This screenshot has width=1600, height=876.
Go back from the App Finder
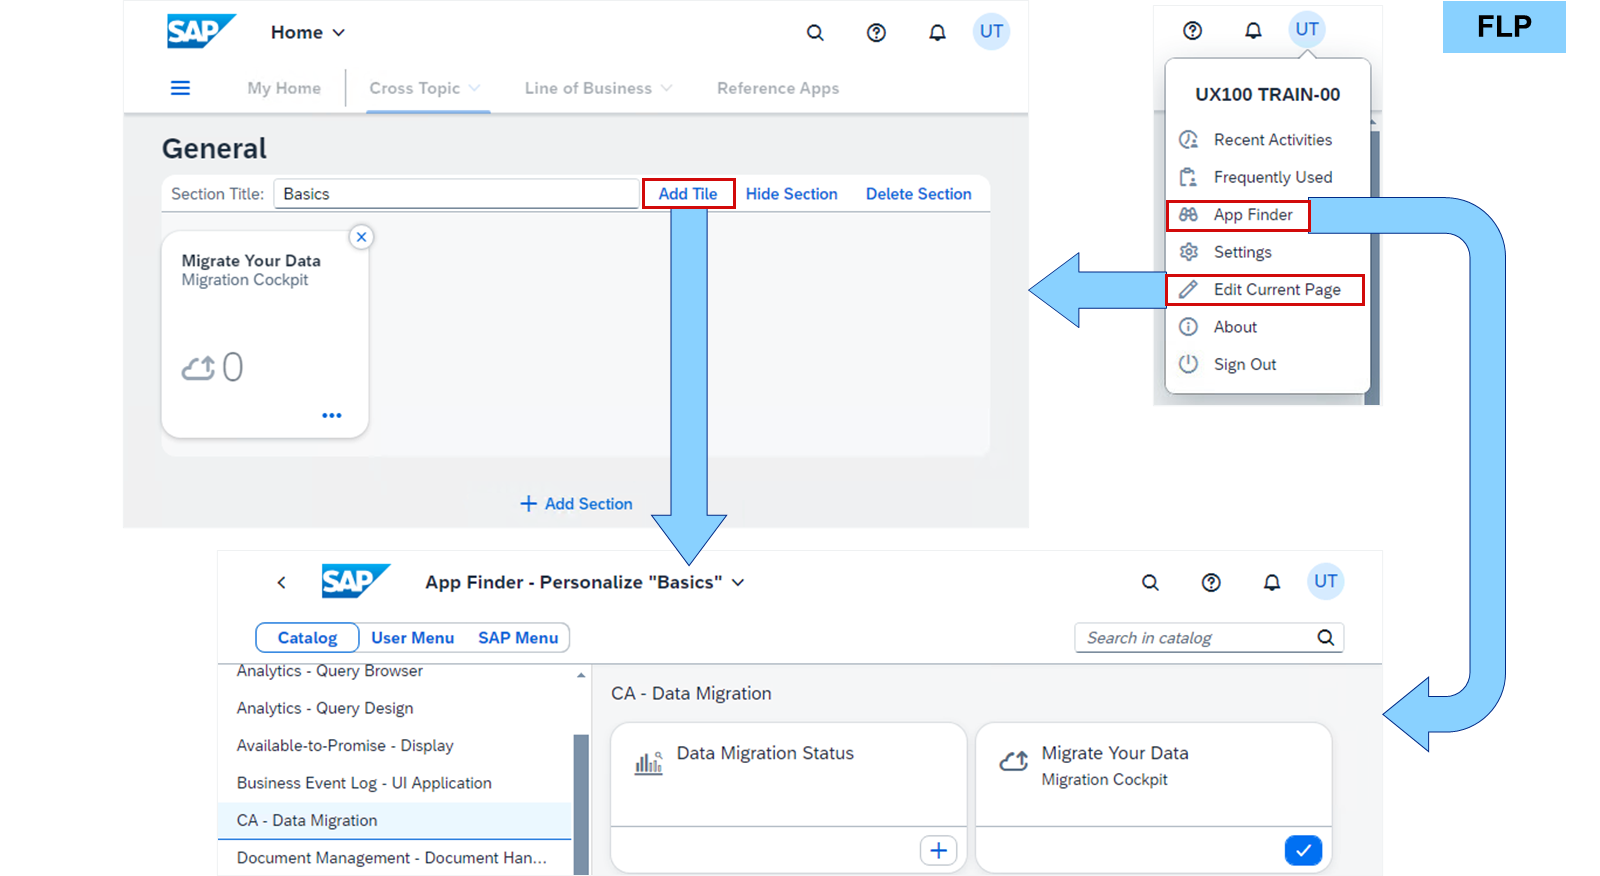coord(282,582)
